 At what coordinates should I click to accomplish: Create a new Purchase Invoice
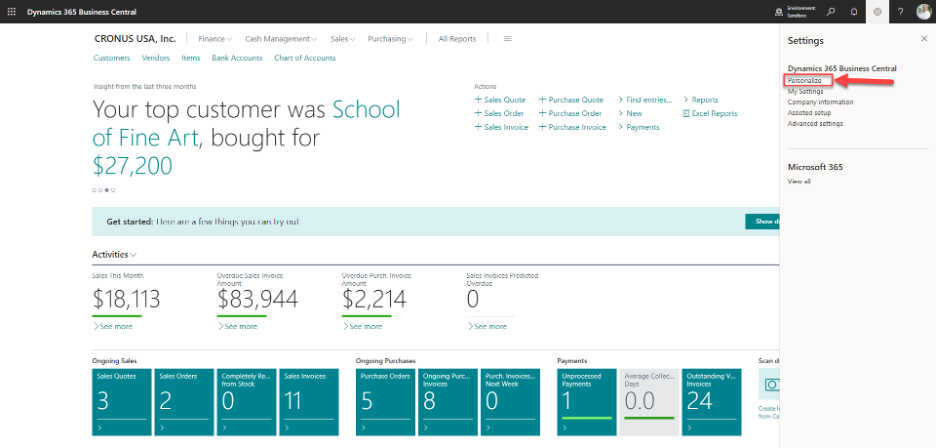pyautogui.click(x=572, y=127)
